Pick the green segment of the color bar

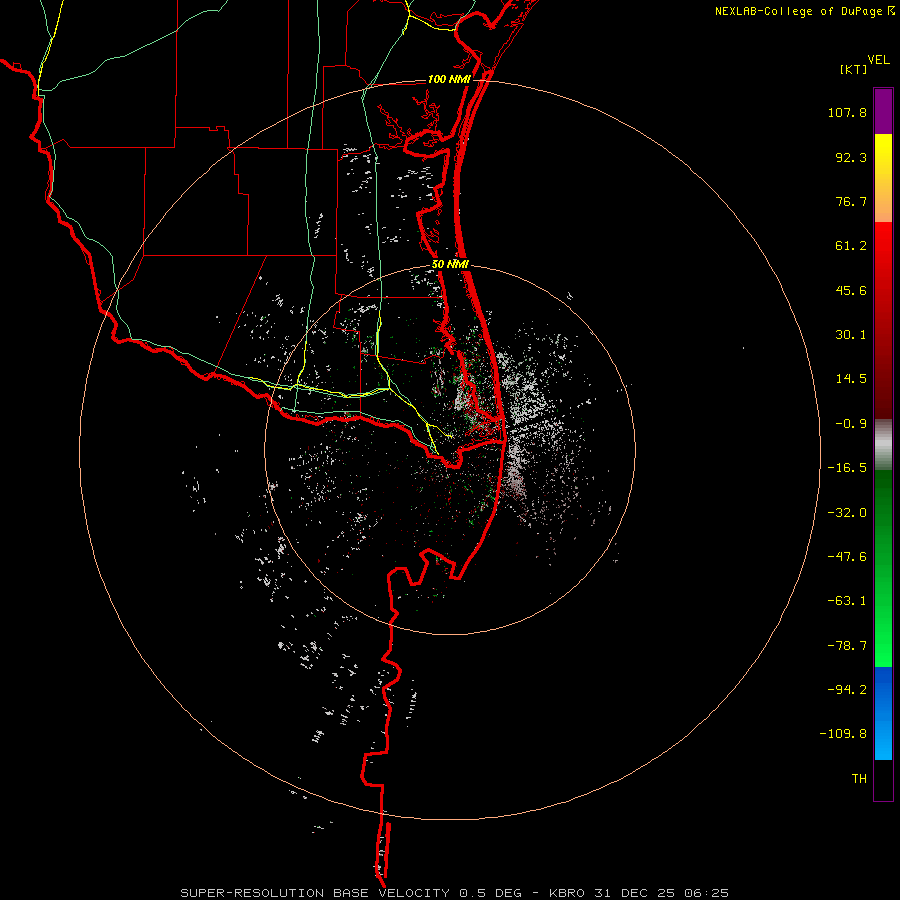tap(883, 568)
